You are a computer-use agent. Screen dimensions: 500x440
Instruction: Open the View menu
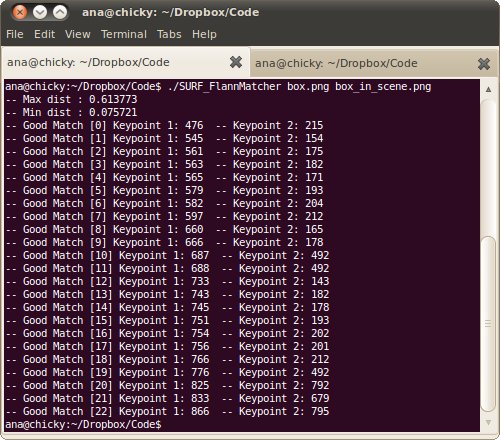[x=78, y=34]
